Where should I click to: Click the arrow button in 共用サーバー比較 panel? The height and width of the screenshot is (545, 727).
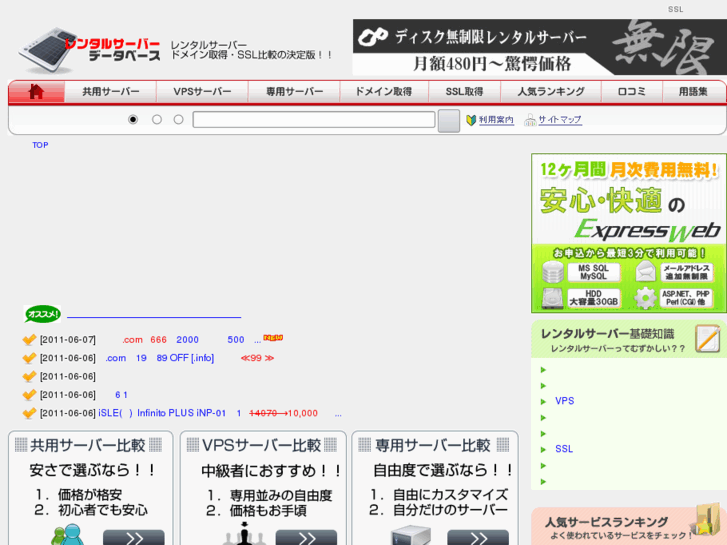point(134,538)
